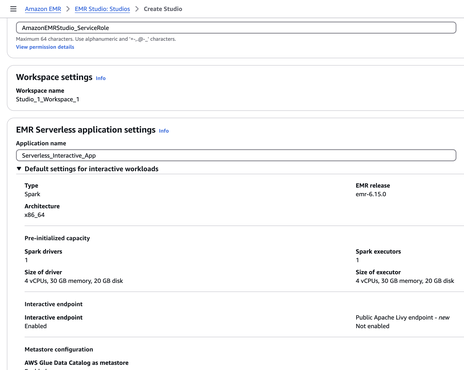Select the Pre-initialized capacity heading
The width and height of the screenshot is (464, 370).
(x=57, y=238)
